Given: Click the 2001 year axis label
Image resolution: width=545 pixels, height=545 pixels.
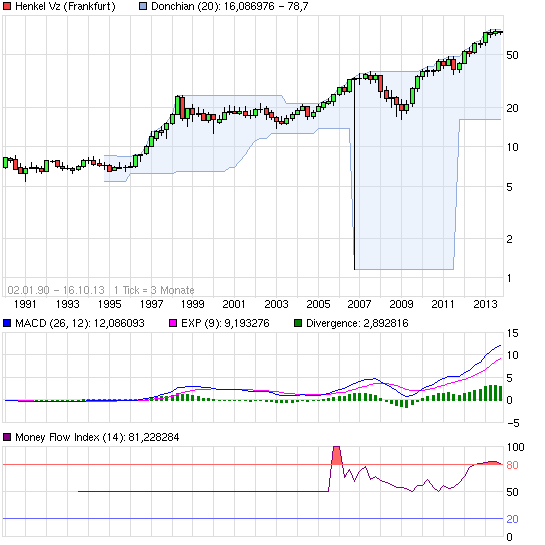Looking at the screenshot, I should [x=234, y=304].
